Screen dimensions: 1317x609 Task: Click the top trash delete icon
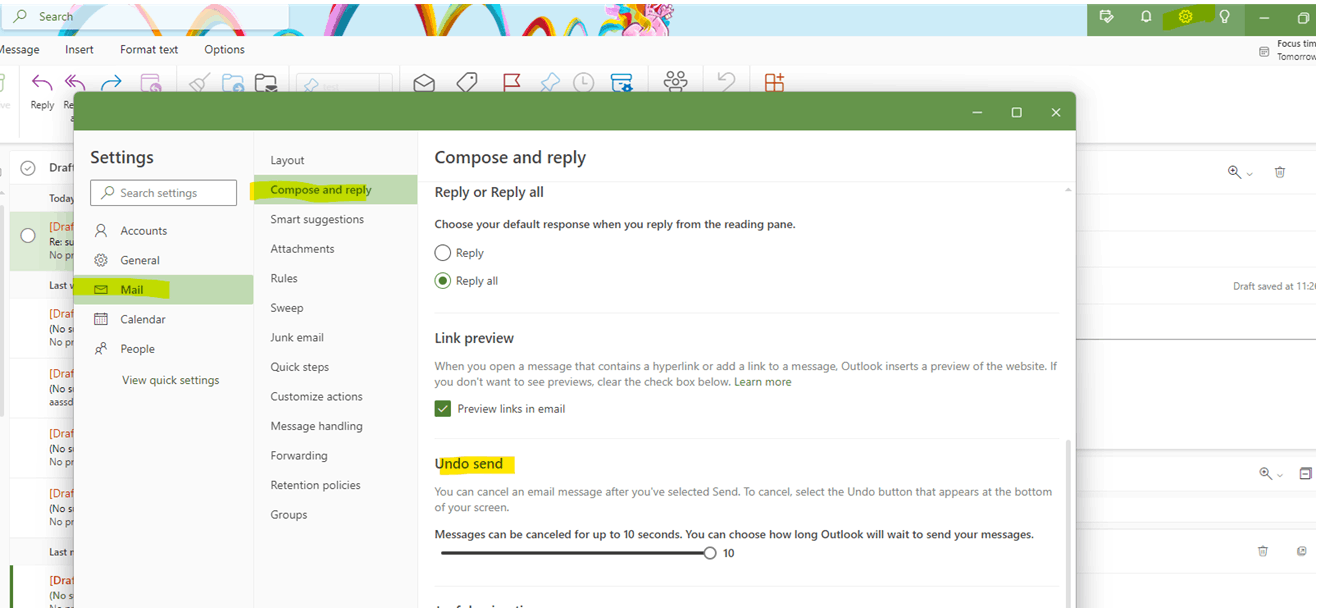(x=1280, y=172)
